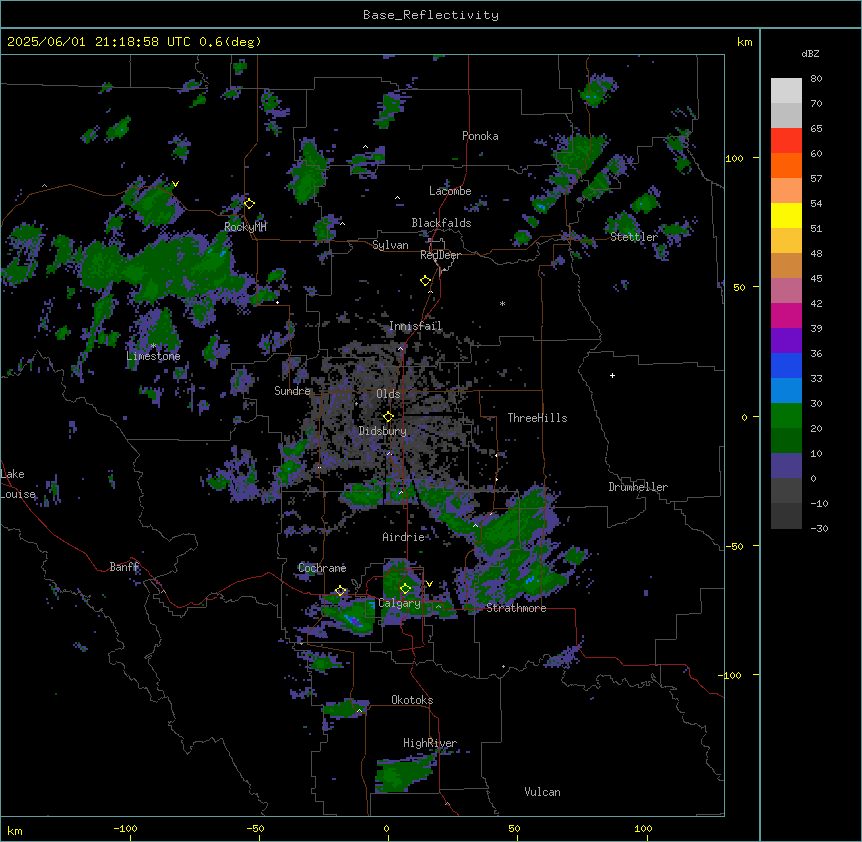
Task: Click the yellow V marker east of Calgary
Action: click(x=429, y=584)
